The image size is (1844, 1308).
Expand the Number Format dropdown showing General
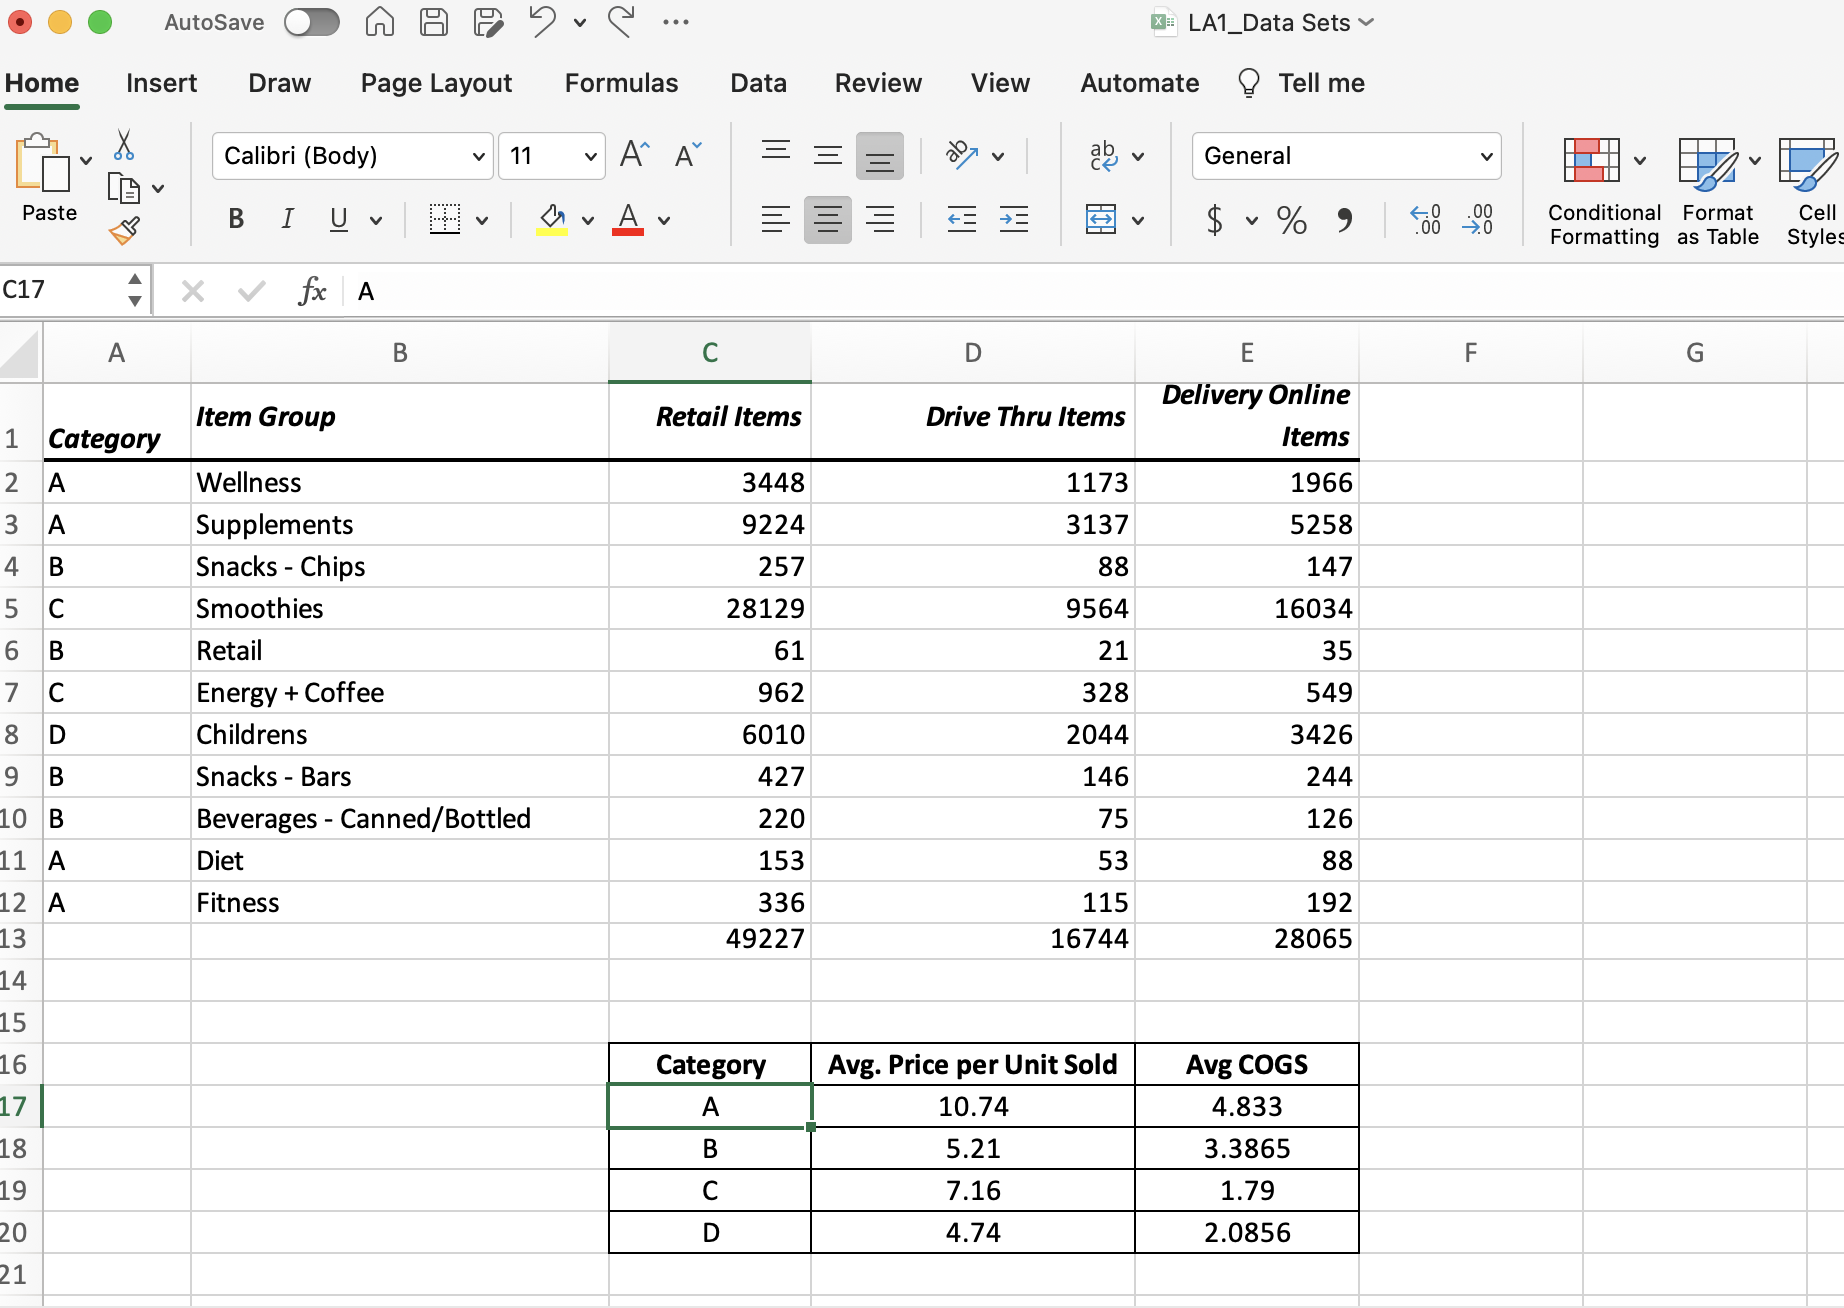[1487, 156]
